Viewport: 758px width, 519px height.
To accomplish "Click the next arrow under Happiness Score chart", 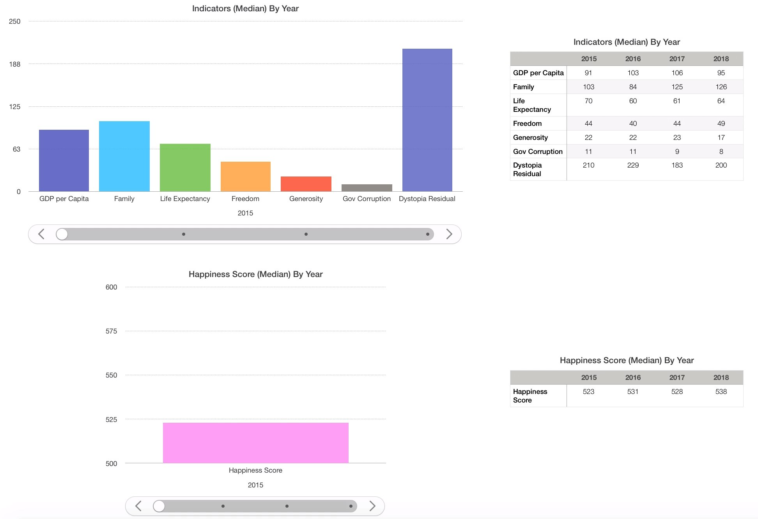I will point(372,506).
